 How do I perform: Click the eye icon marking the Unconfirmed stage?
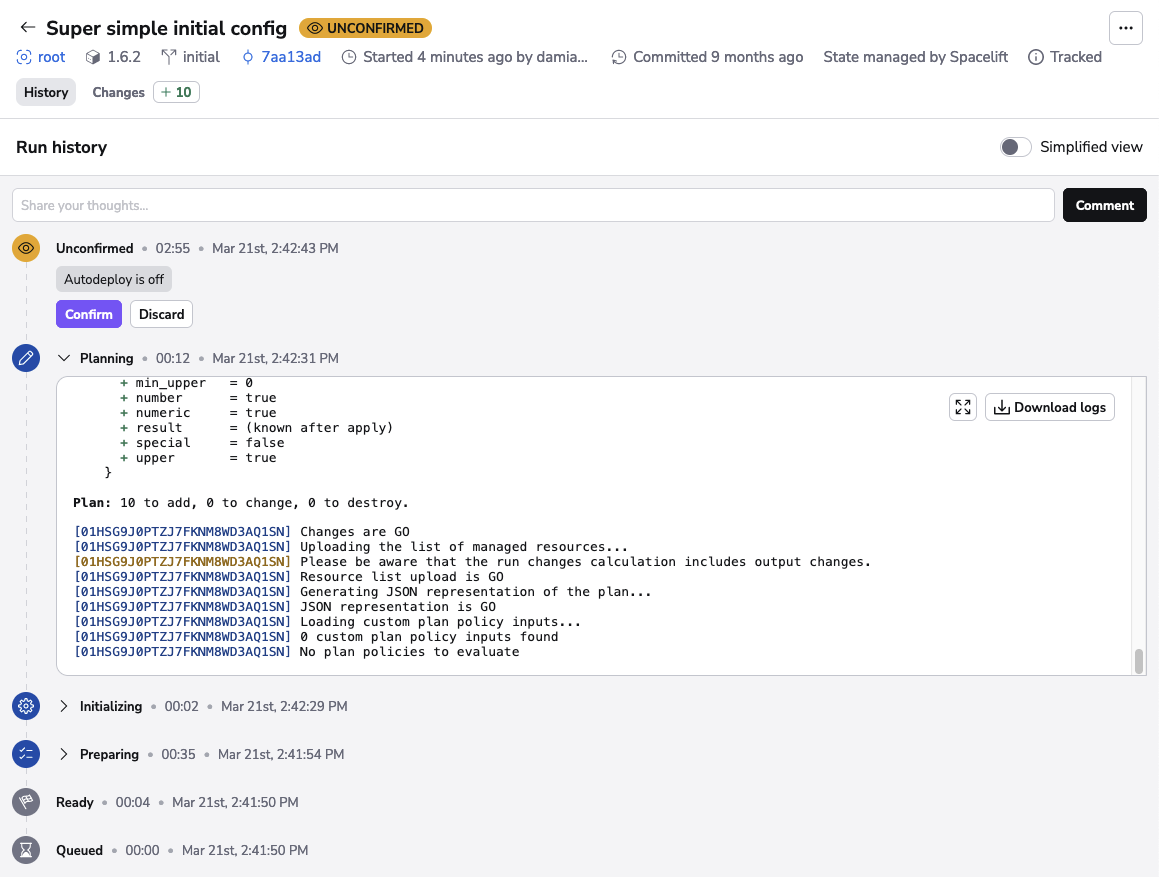point(25,247)
